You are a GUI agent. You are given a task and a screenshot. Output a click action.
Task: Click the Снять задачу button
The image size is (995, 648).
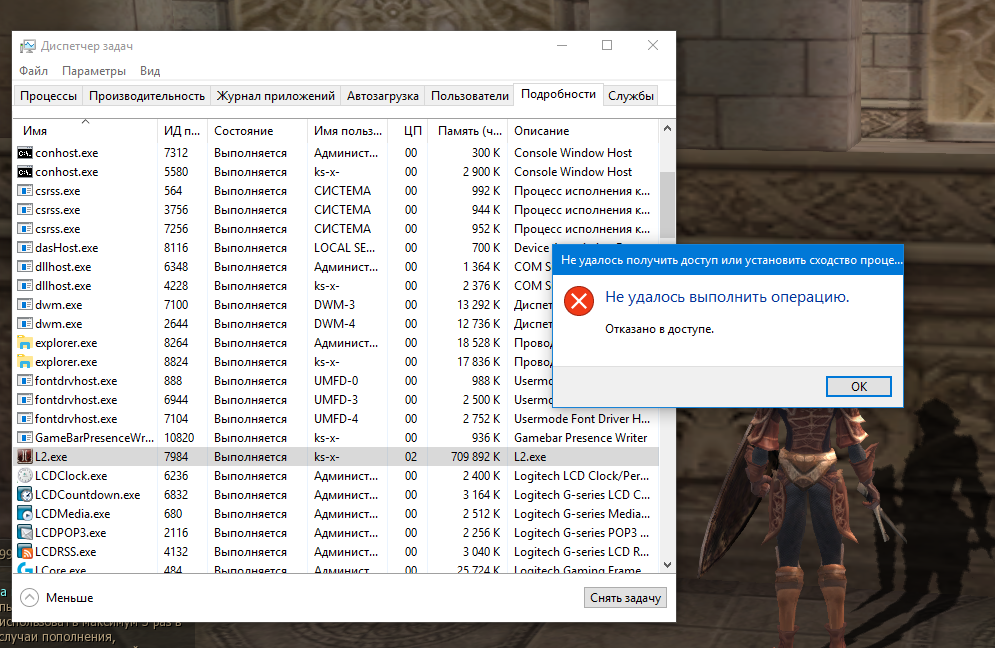(625, 597)
